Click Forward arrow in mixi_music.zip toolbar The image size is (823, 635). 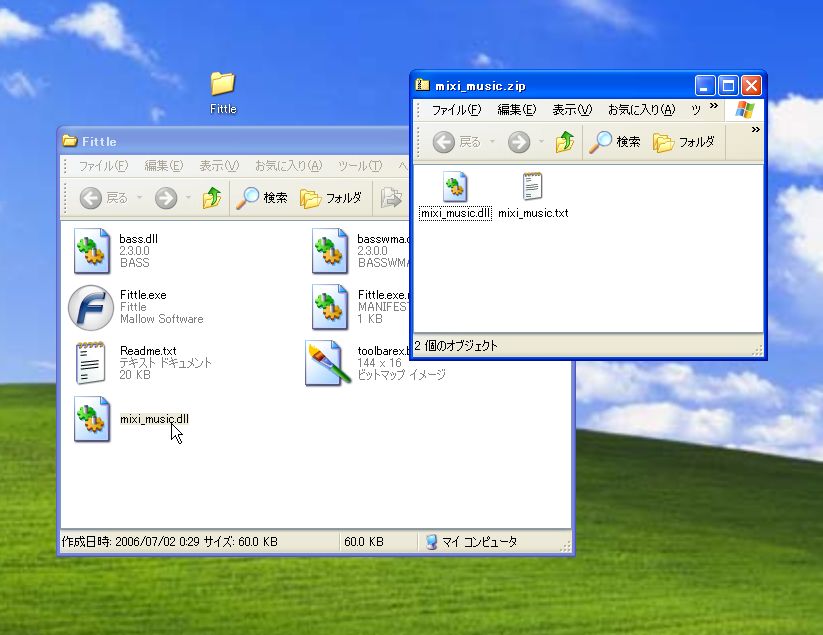pos(519,142)
